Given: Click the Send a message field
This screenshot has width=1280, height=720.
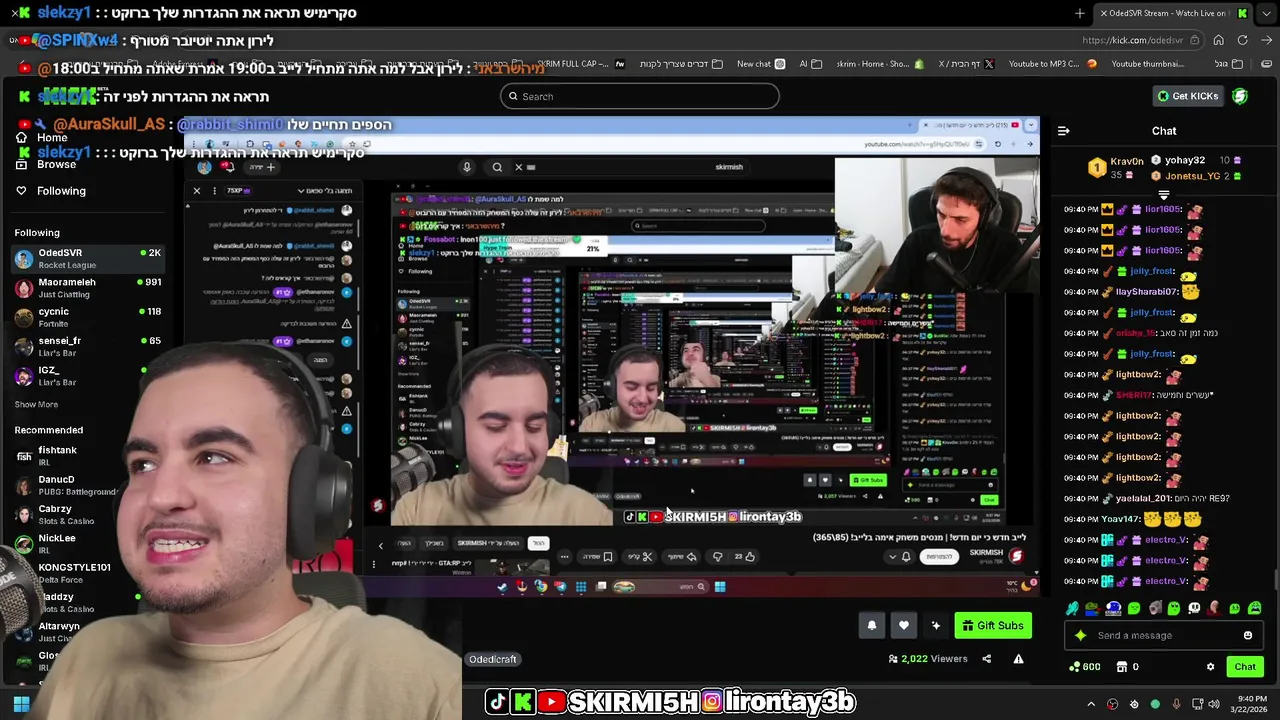Looking at the screenshot, I should [x=1163, y=635].
